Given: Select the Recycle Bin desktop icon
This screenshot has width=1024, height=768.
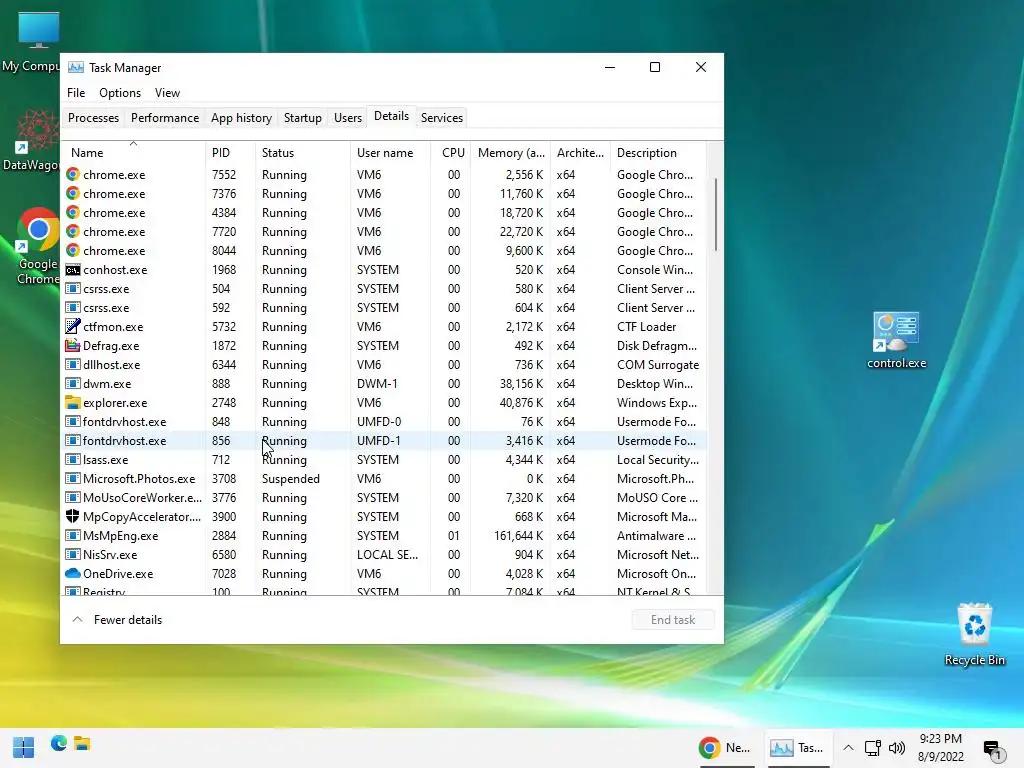Looking at the screenshot, I should click(x=974, y=634).
